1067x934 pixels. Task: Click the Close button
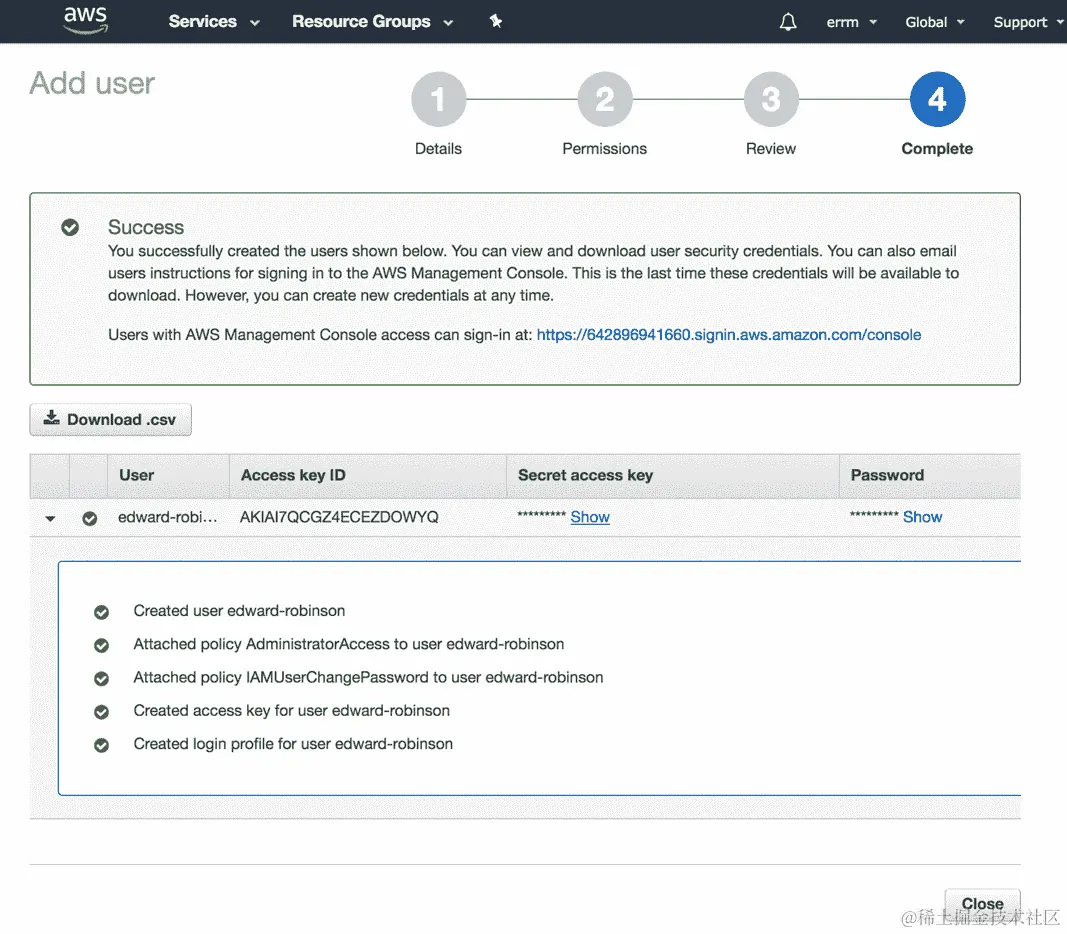pos(982,903)
